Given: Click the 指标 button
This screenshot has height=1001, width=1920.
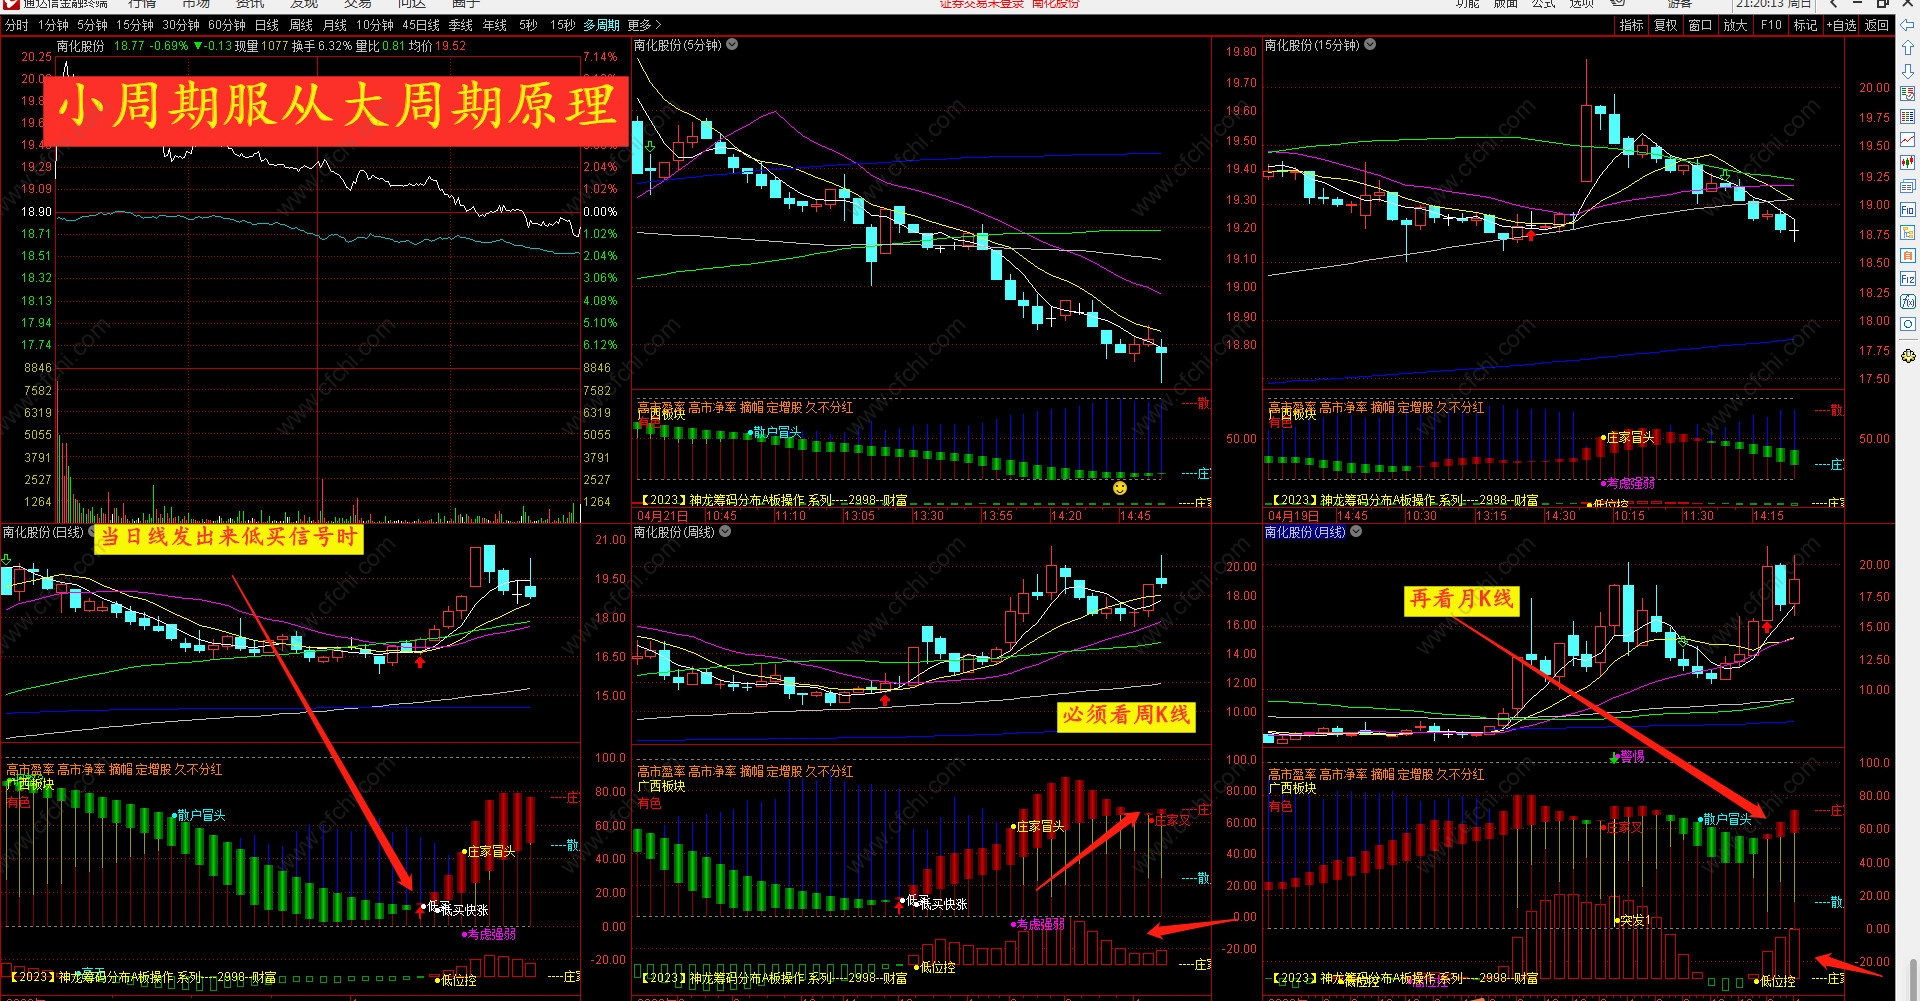Looking at the screenshot, I should (x=1632, y=25).
